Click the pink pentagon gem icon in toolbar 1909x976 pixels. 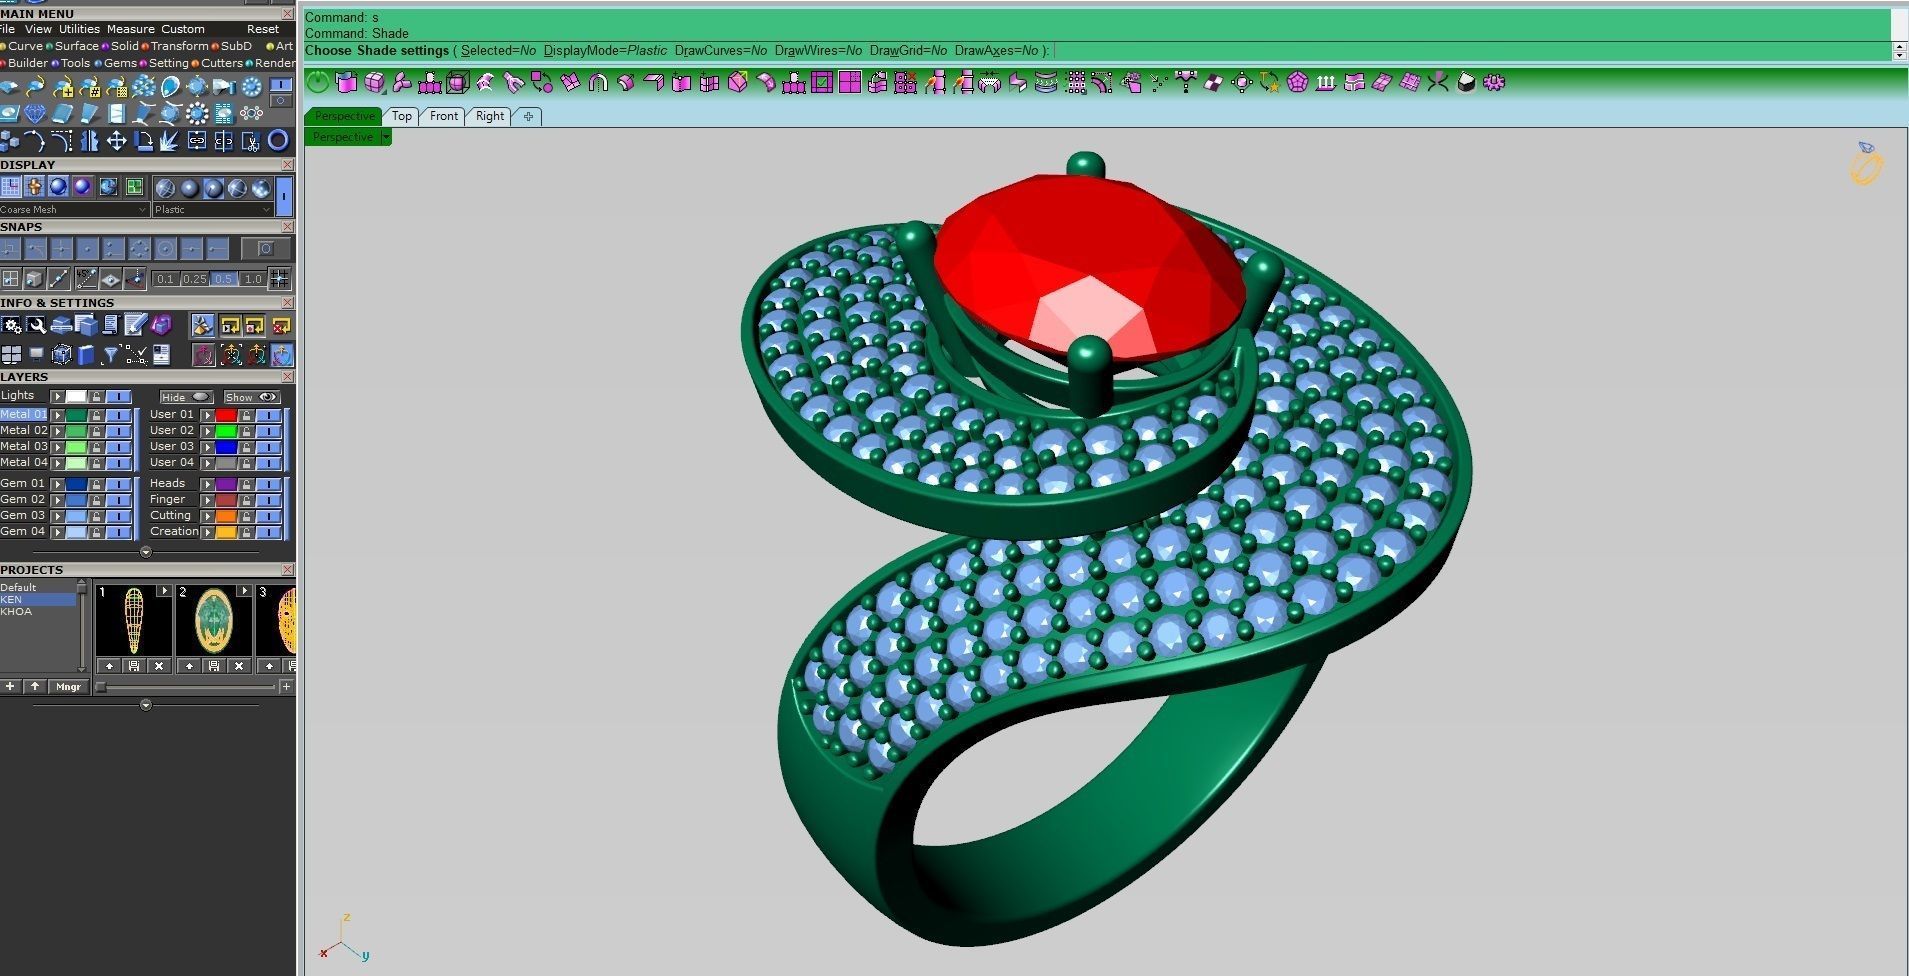pos(1298,83)
